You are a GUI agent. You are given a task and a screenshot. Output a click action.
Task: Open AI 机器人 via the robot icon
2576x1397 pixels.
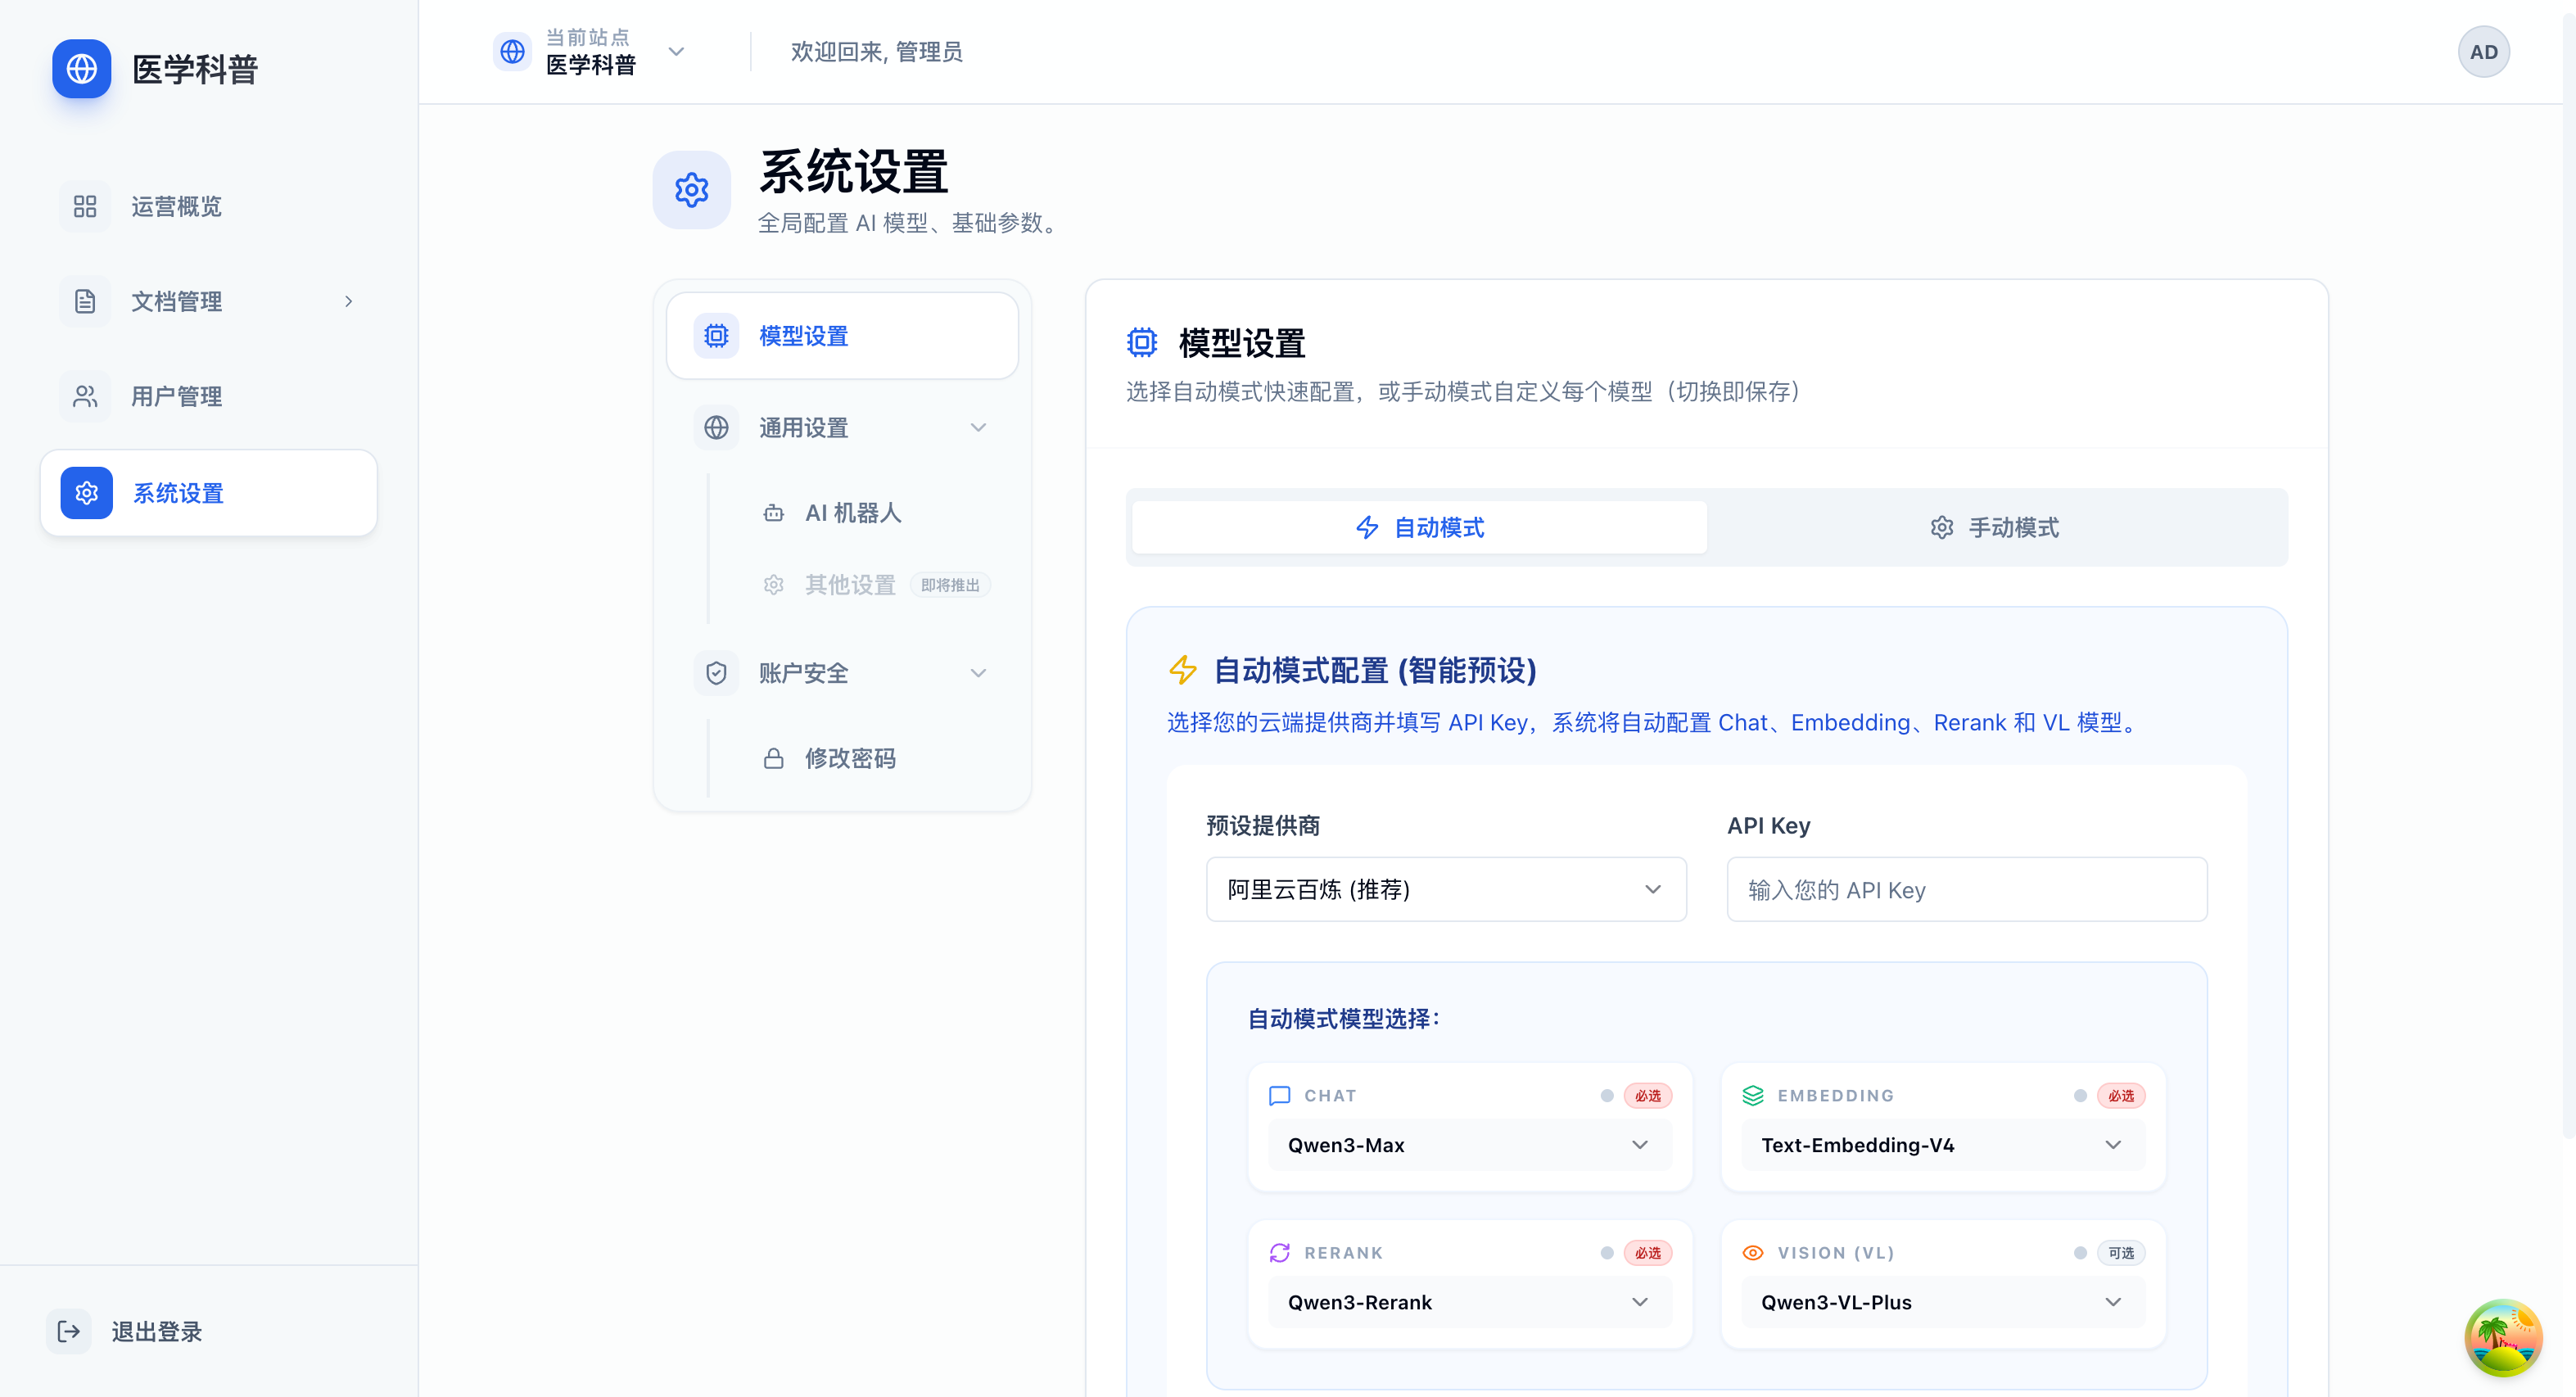tap(773, 513)
